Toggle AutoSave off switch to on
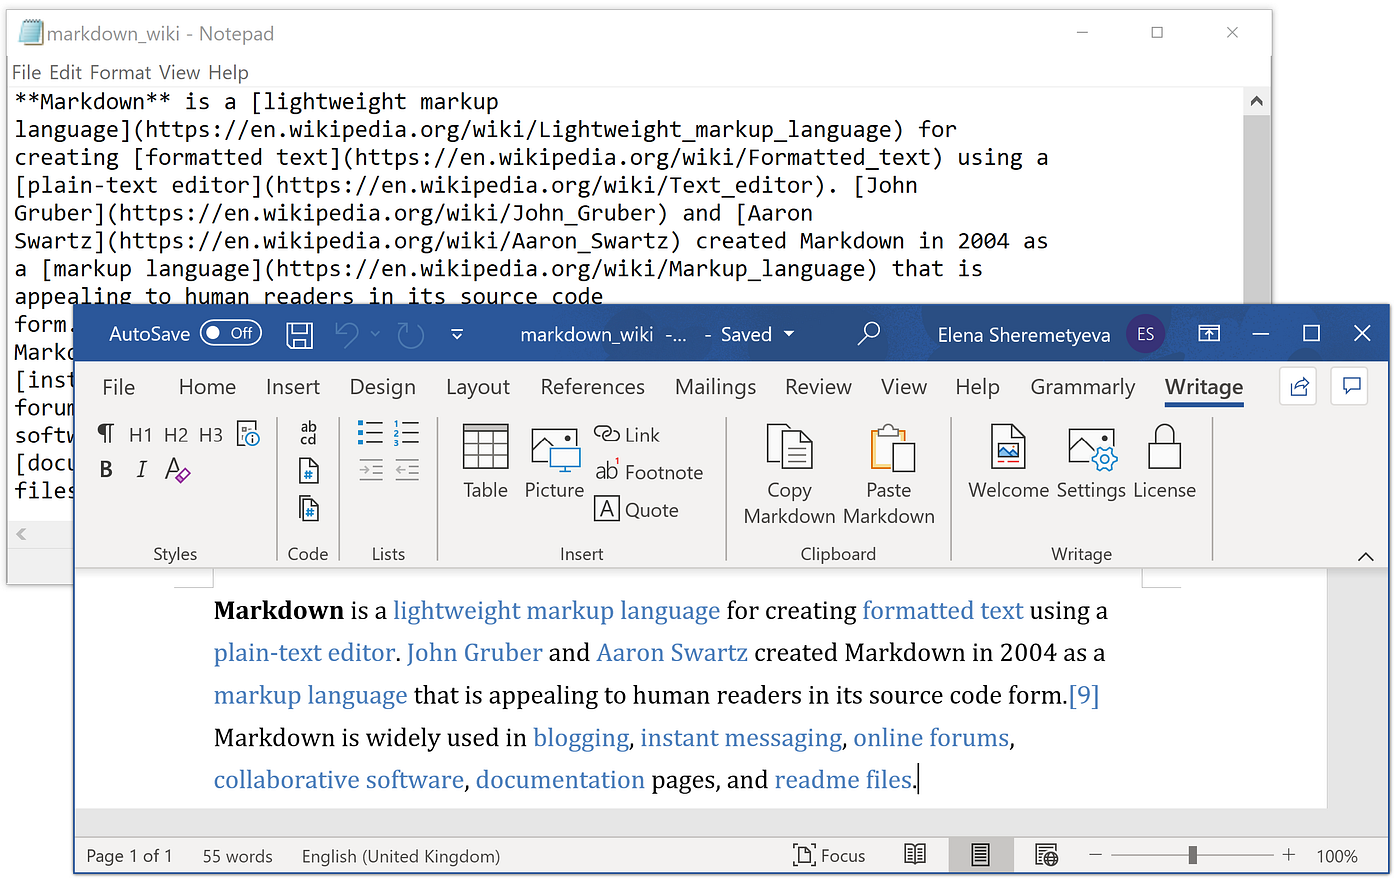Screen dimensions: 1400x886 pos(230,333)
